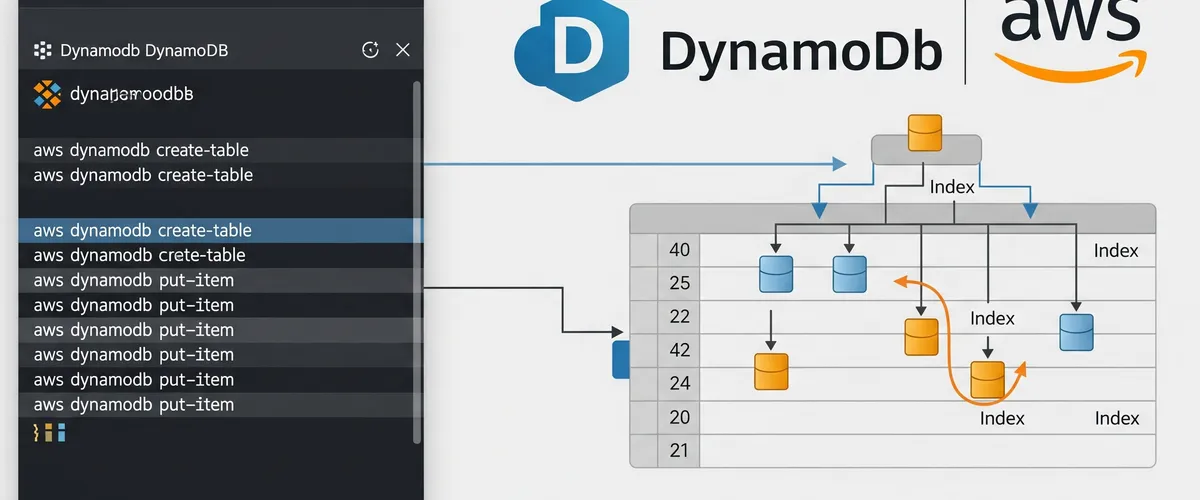Screen dimensions: 1200x500
Task: Click the orange database icon circled by the curved arrow
Action: coord(987,381)
